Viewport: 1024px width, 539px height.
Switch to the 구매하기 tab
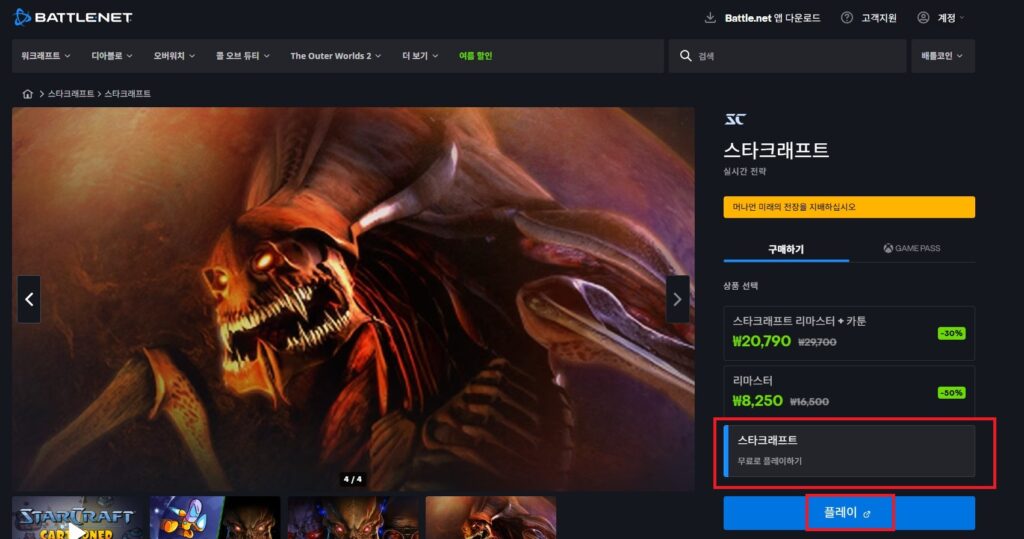pos(786,250)
